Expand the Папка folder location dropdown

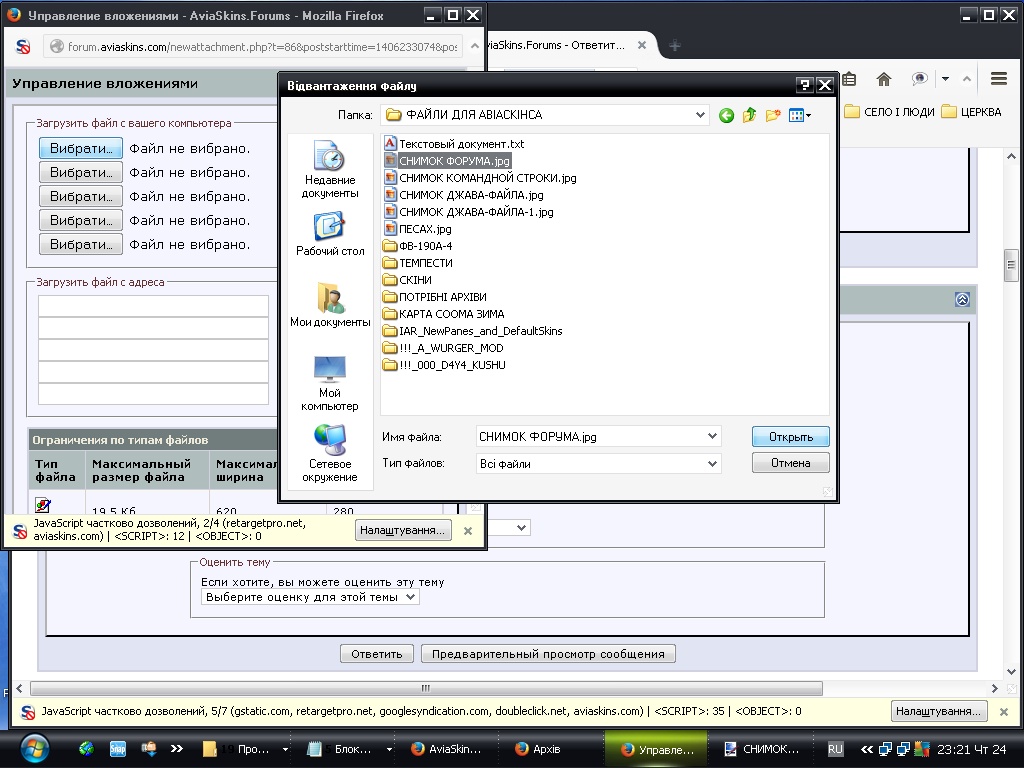[x=700, y=115]
